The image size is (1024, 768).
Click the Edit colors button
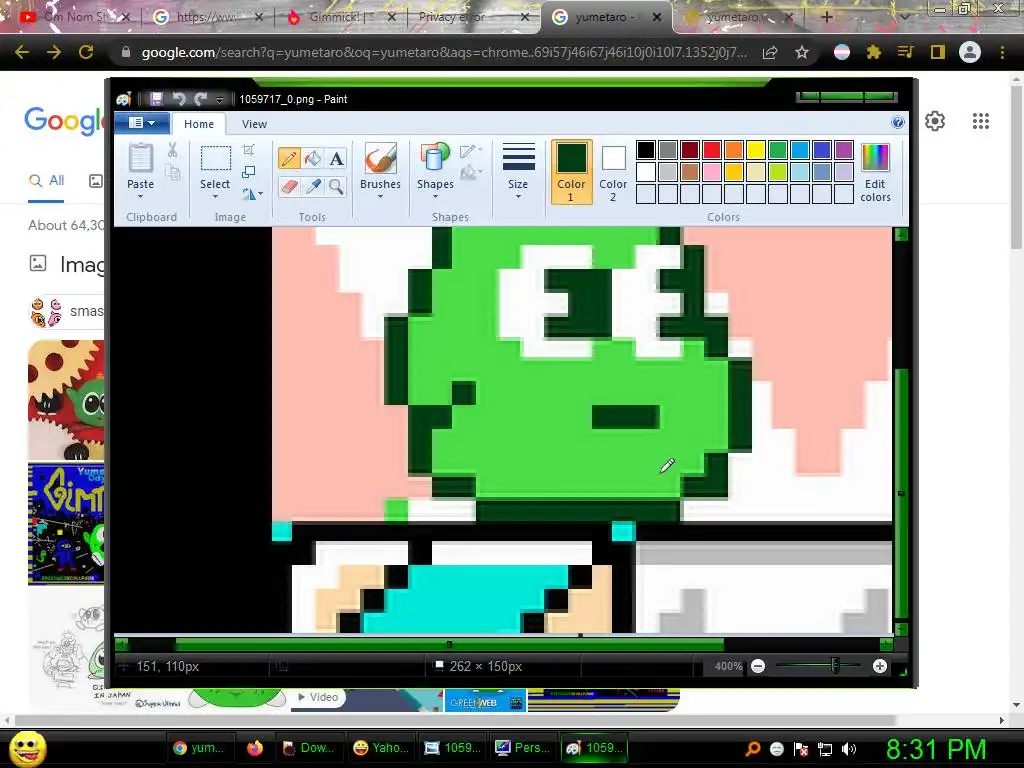click(875, 173)
